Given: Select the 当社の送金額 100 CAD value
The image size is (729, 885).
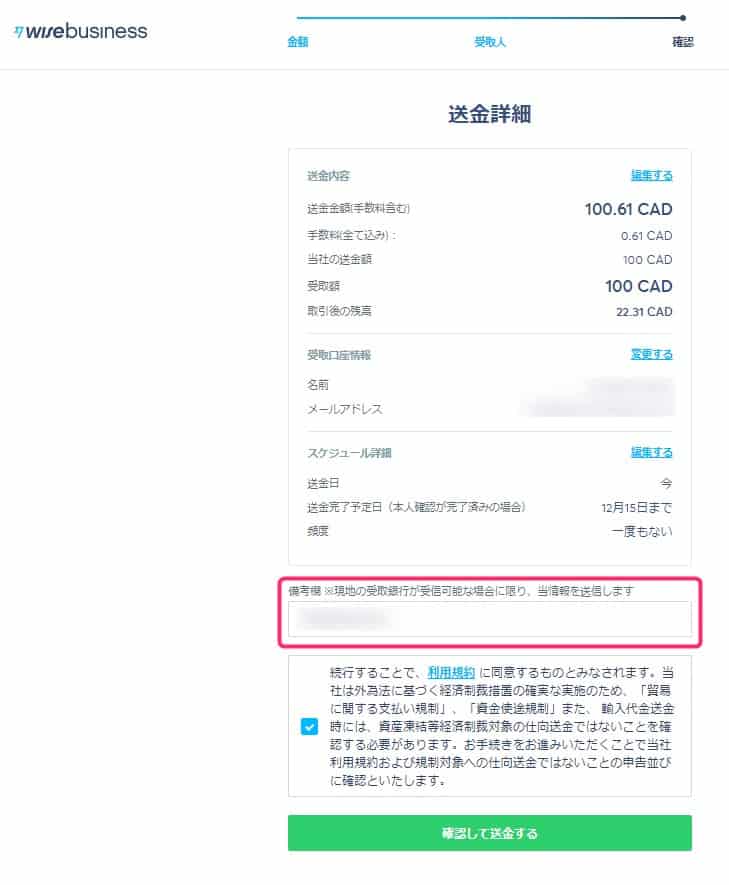Looking at the screenshot, I should (648, 260).
